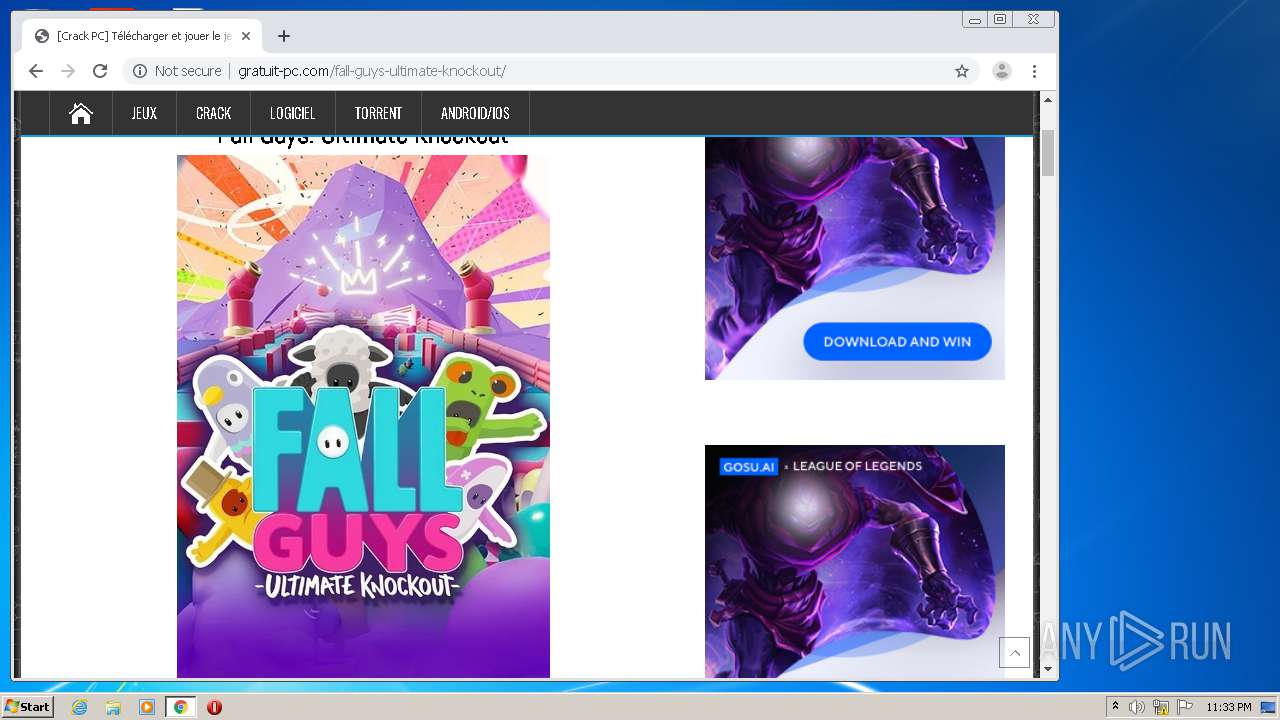Open the ANDROID/IOS menu item

click(475, 113)
